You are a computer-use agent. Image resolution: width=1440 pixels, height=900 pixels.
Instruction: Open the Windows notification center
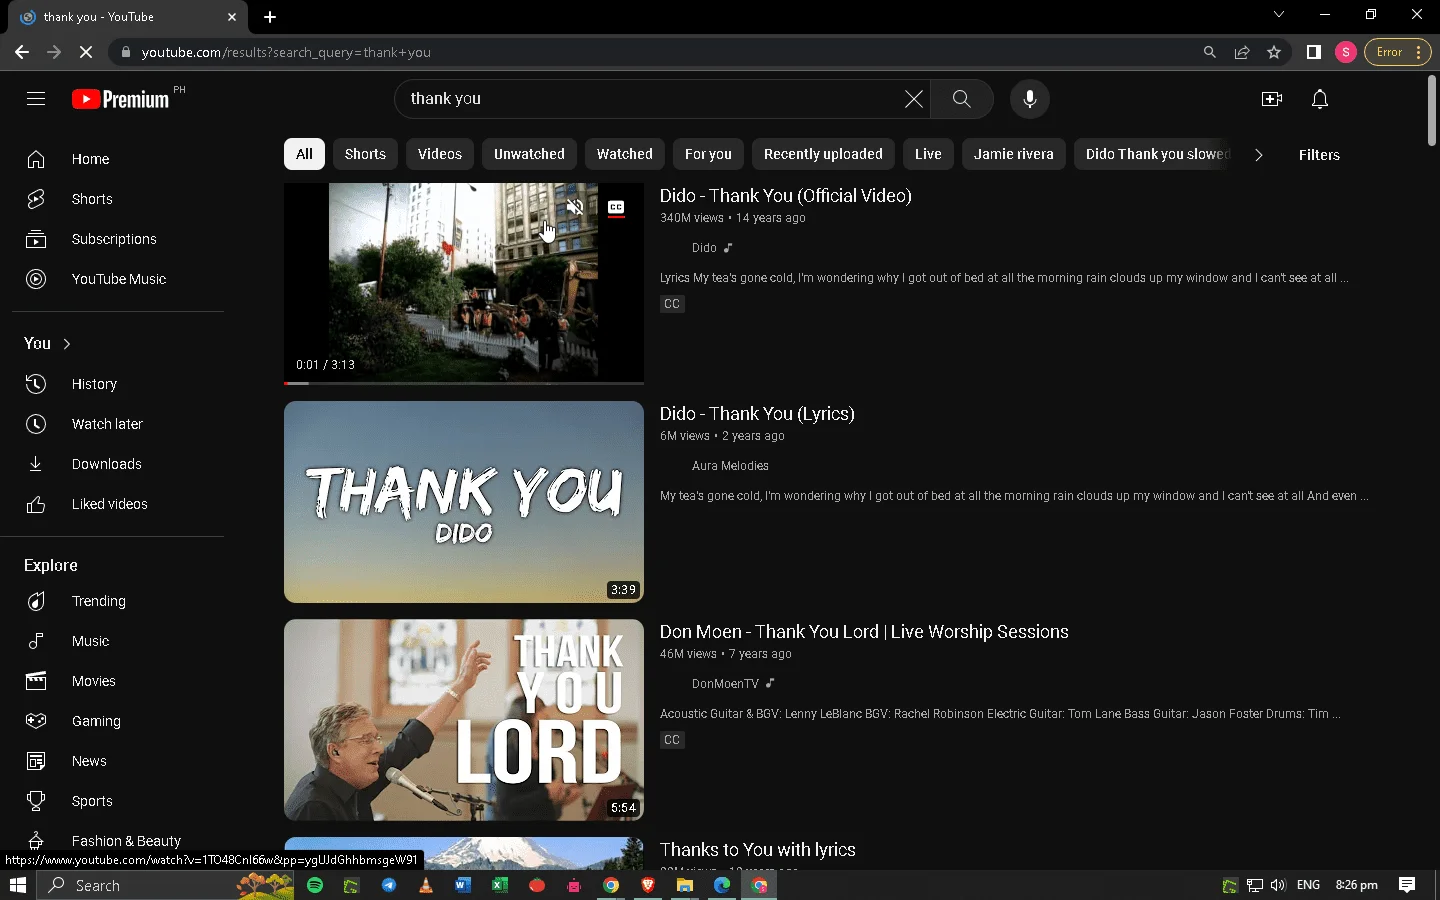click(x=1407, y=885)
